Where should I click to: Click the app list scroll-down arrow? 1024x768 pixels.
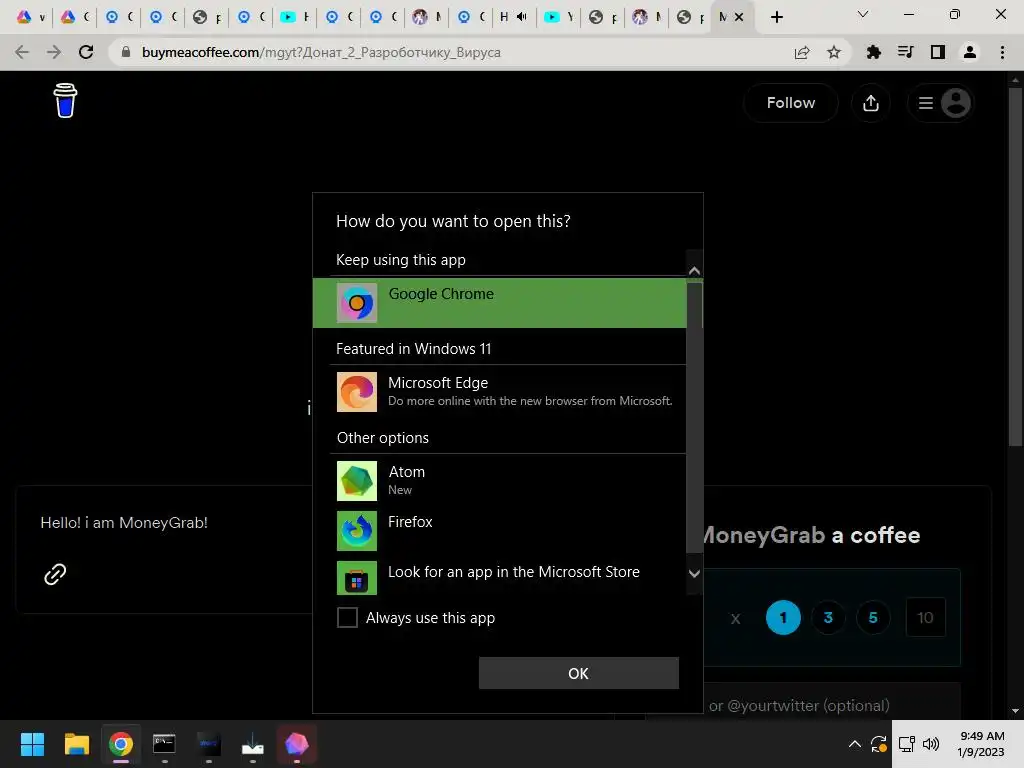pos(694,573)
